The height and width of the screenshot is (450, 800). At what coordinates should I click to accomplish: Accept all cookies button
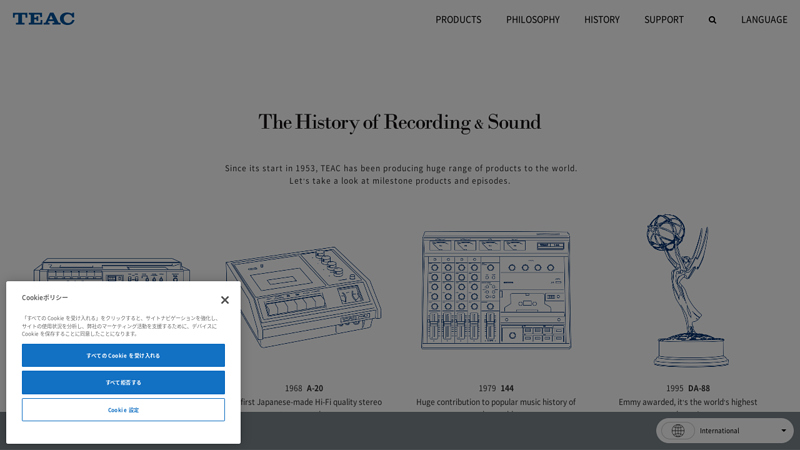coord(123,355)
